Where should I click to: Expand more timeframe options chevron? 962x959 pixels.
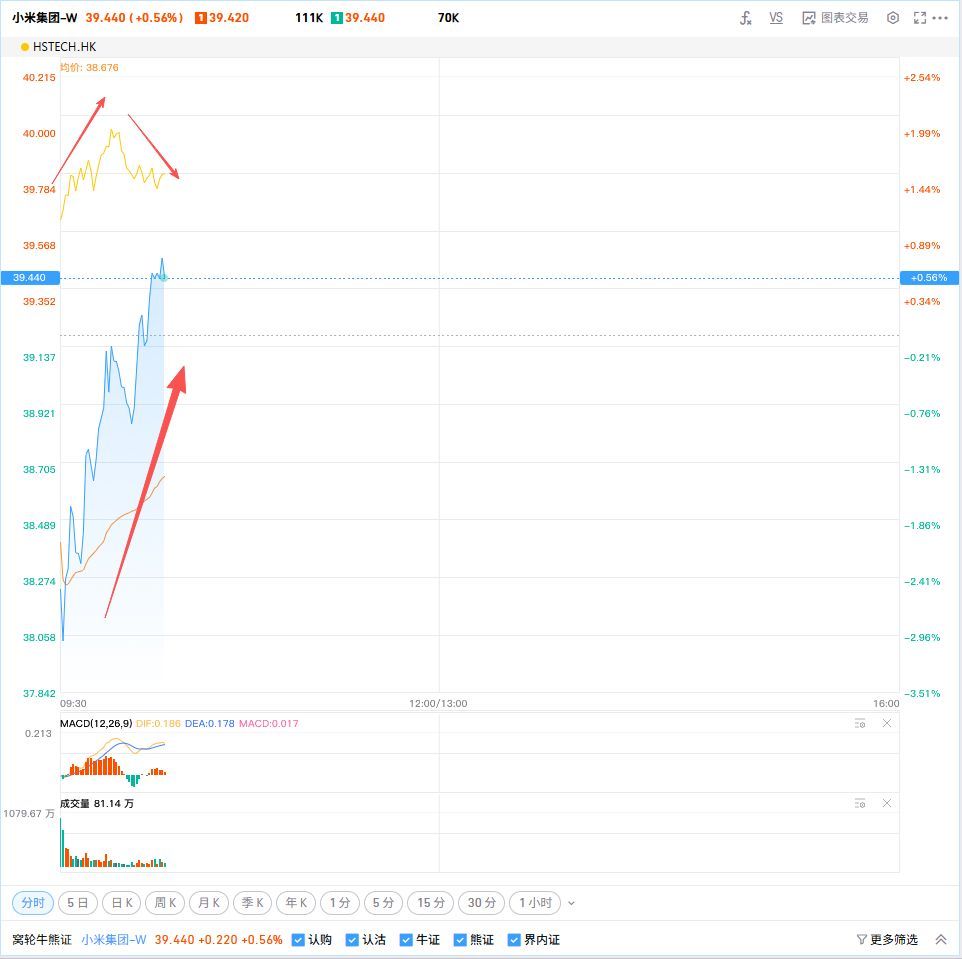pyautogui.click(x=571, y=903)
